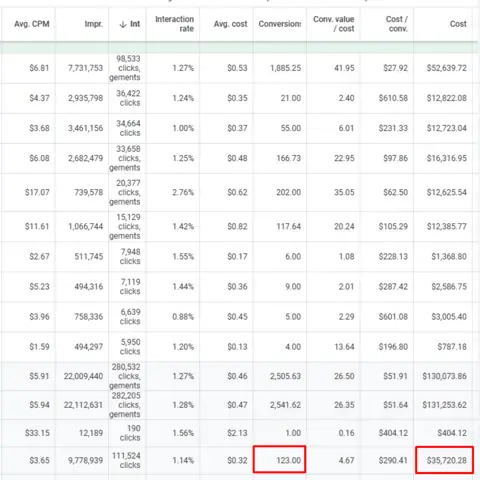Sort by the Cost / conv. column header
This screenshot has width=480, height=480.
click(397, 24)
